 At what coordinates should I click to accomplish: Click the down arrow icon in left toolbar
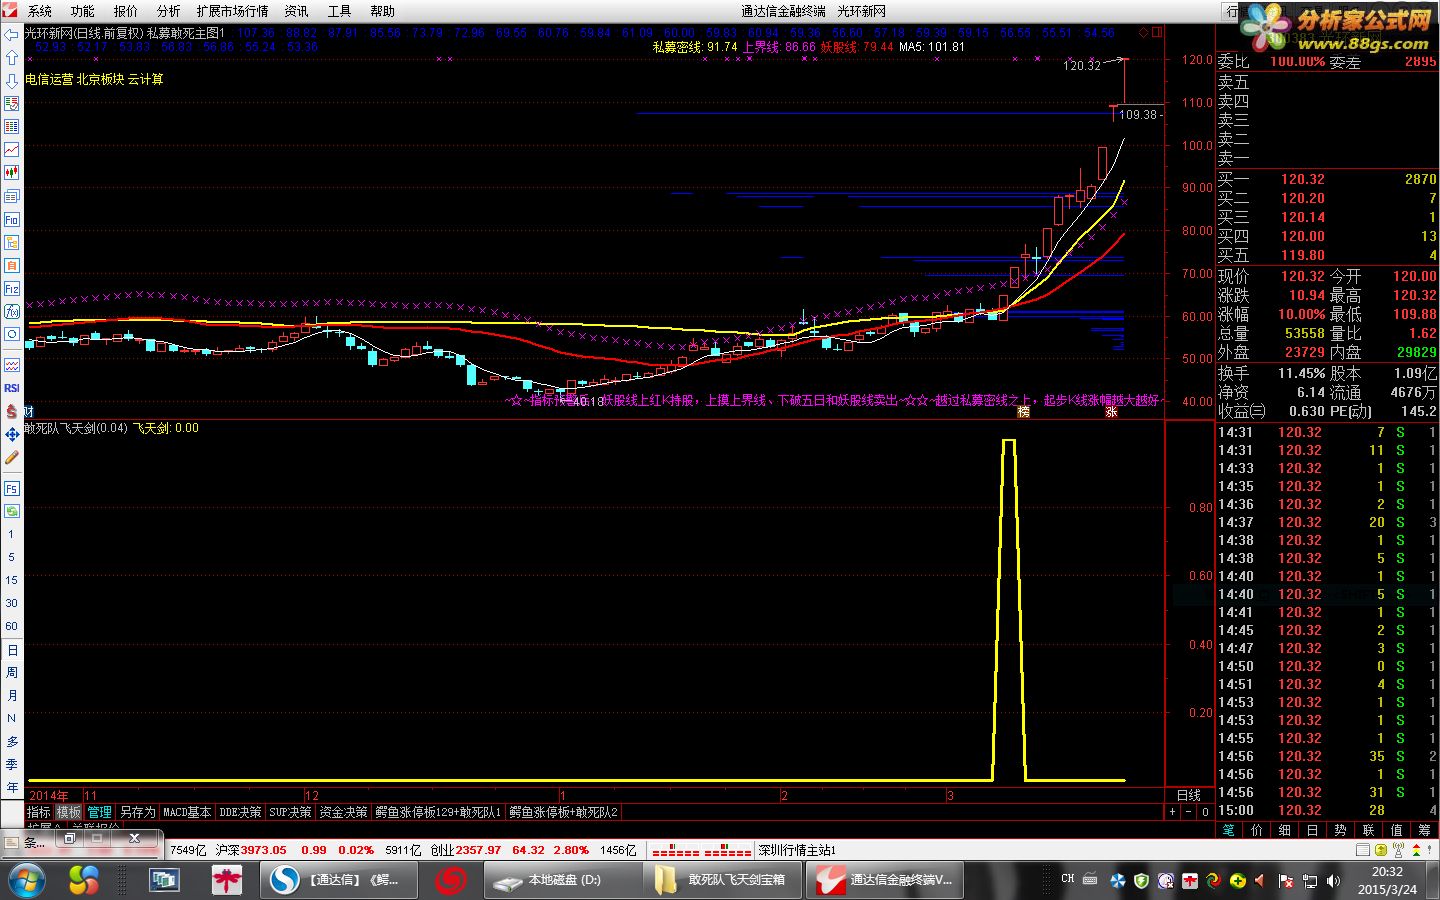pos(12,81)
